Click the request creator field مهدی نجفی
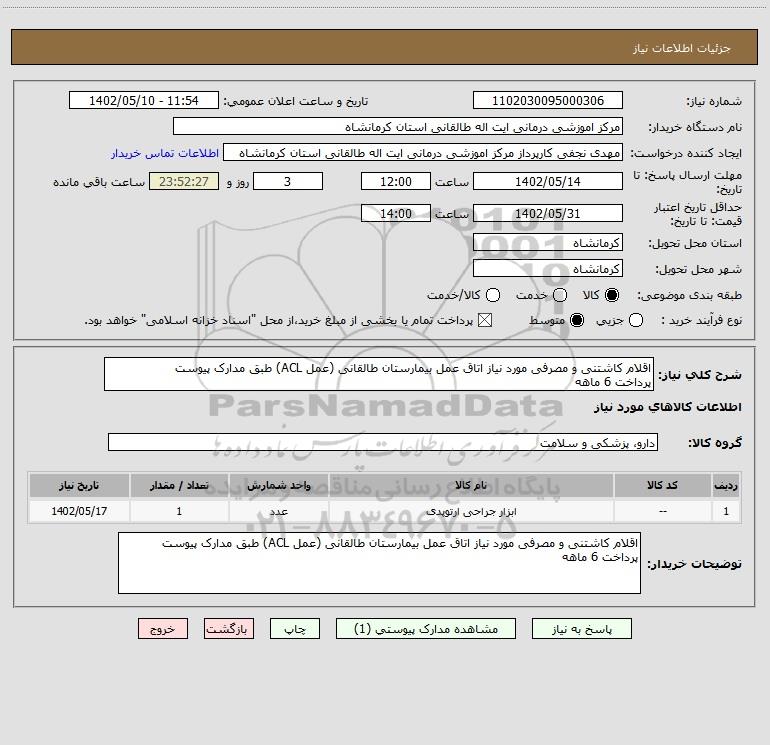This screenshot has width=770, height=745. (x=423, y=152)
